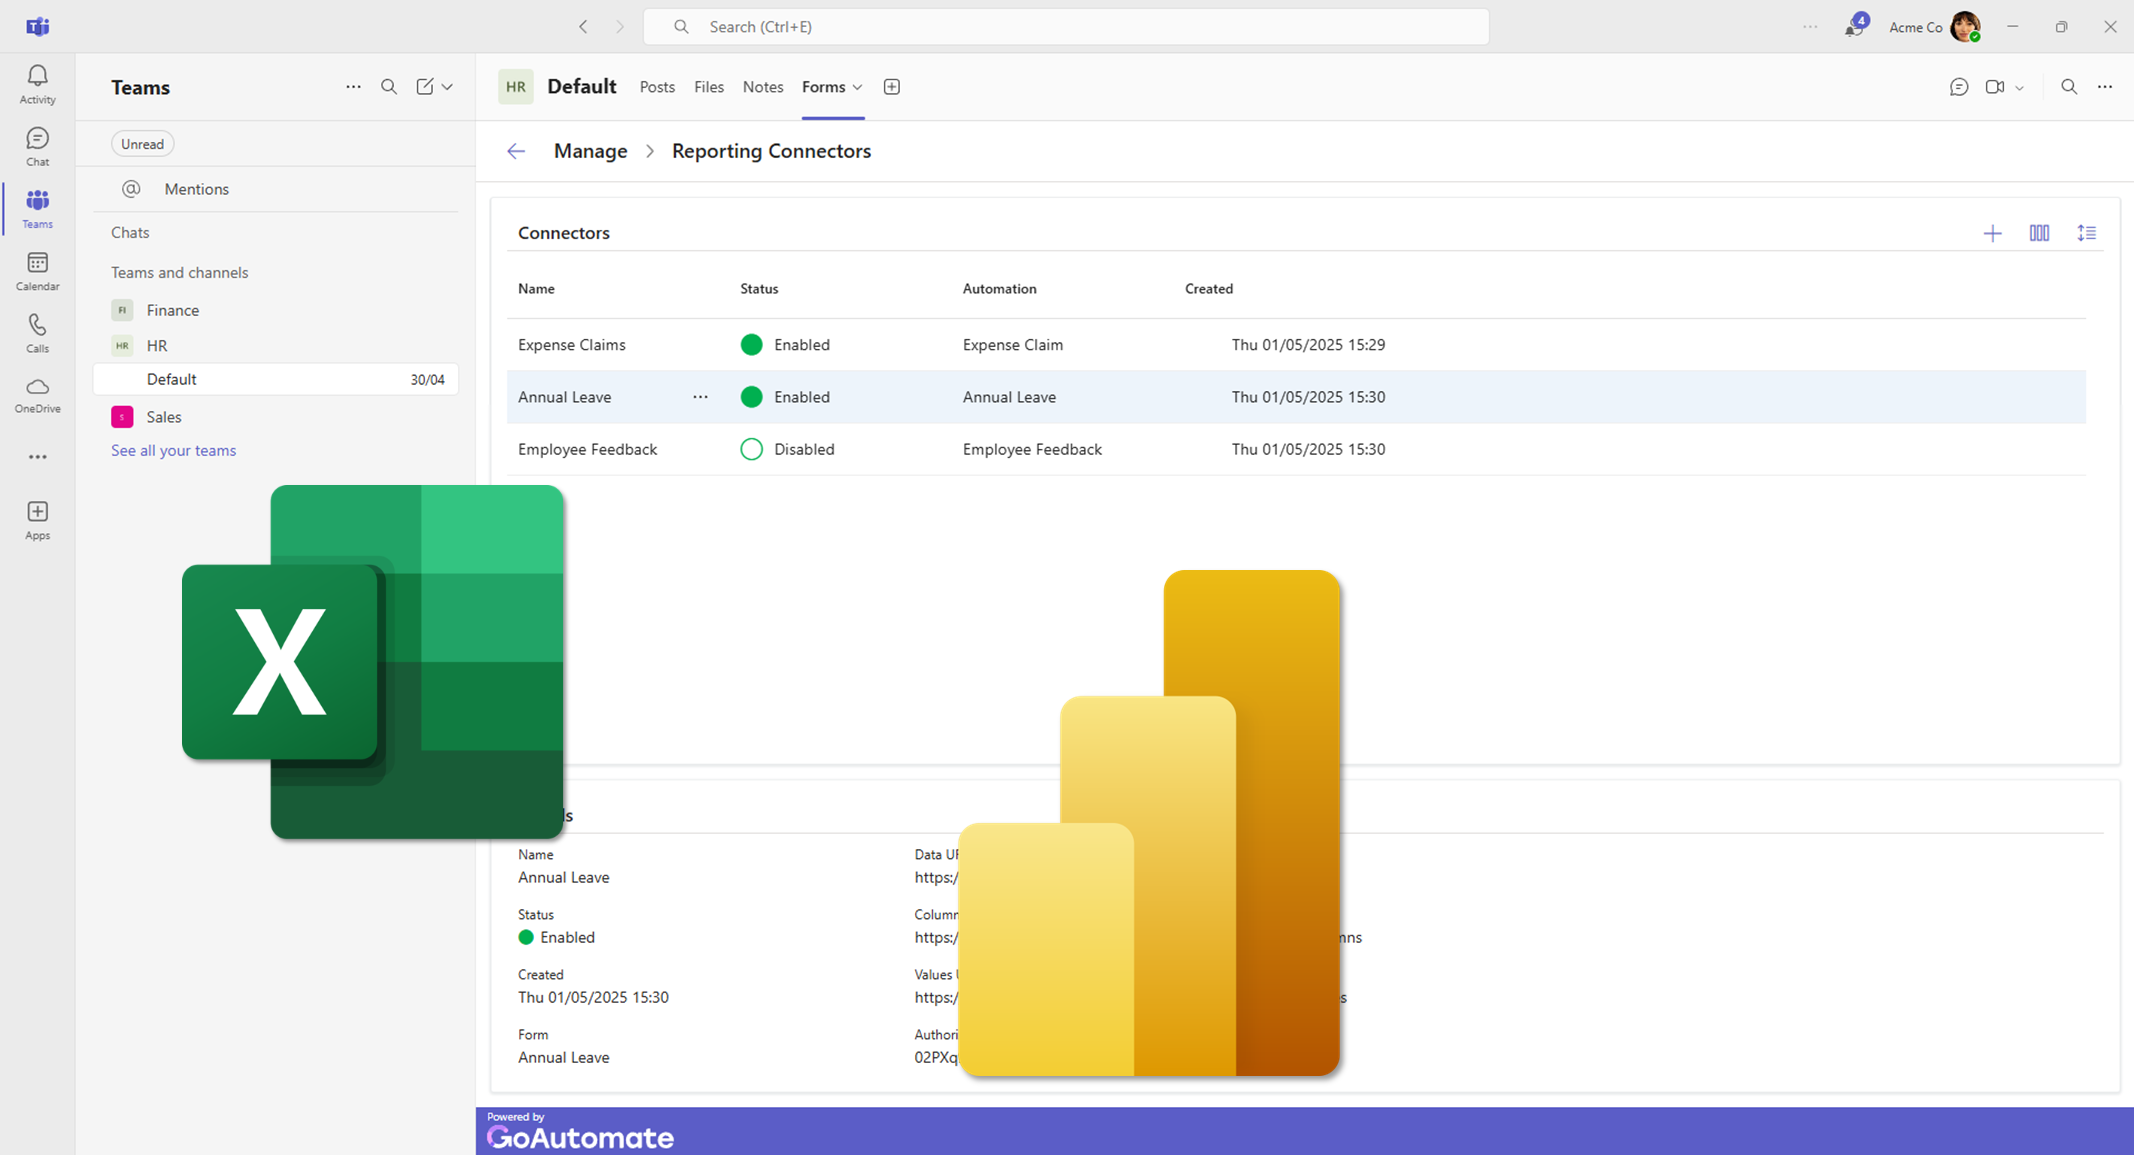Select Annual Leave connector name
This screenshot has width=2134, height=1155.
tap(564, 397)
